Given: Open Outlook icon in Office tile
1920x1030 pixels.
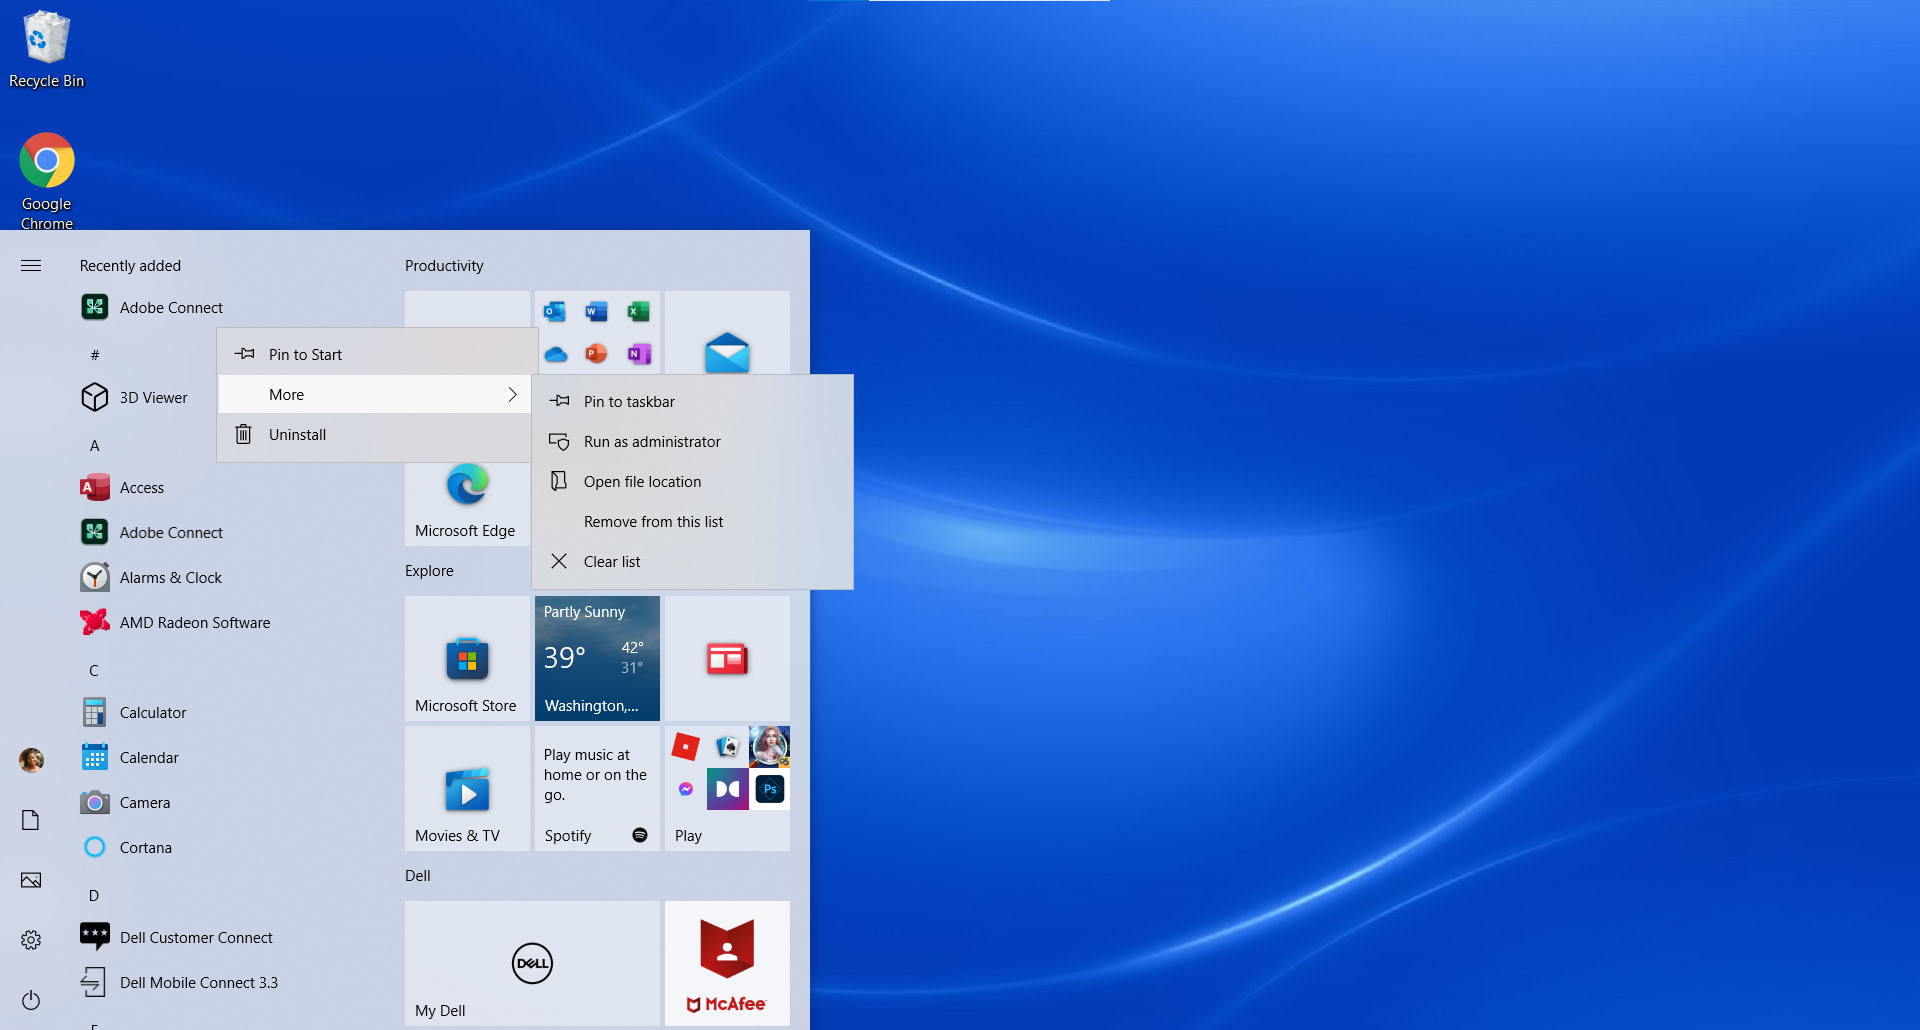Looking at the screenshot, I should pos(555,312).
